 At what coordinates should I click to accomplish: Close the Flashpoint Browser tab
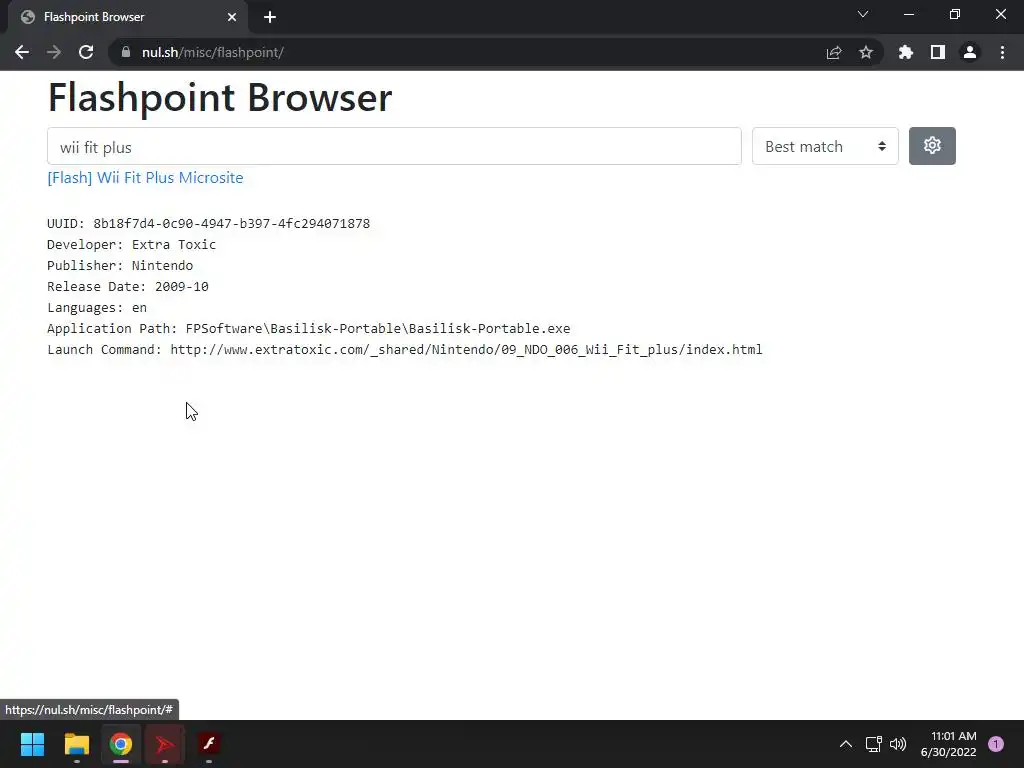pos(231,17)
